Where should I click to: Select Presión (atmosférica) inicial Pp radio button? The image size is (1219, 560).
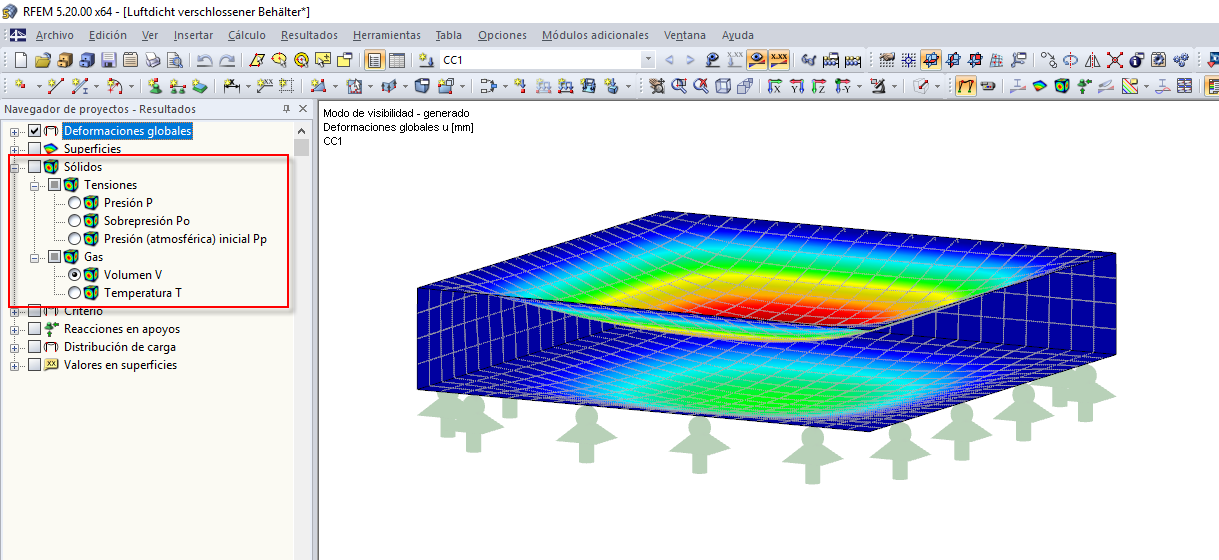(x=74, y=239)
